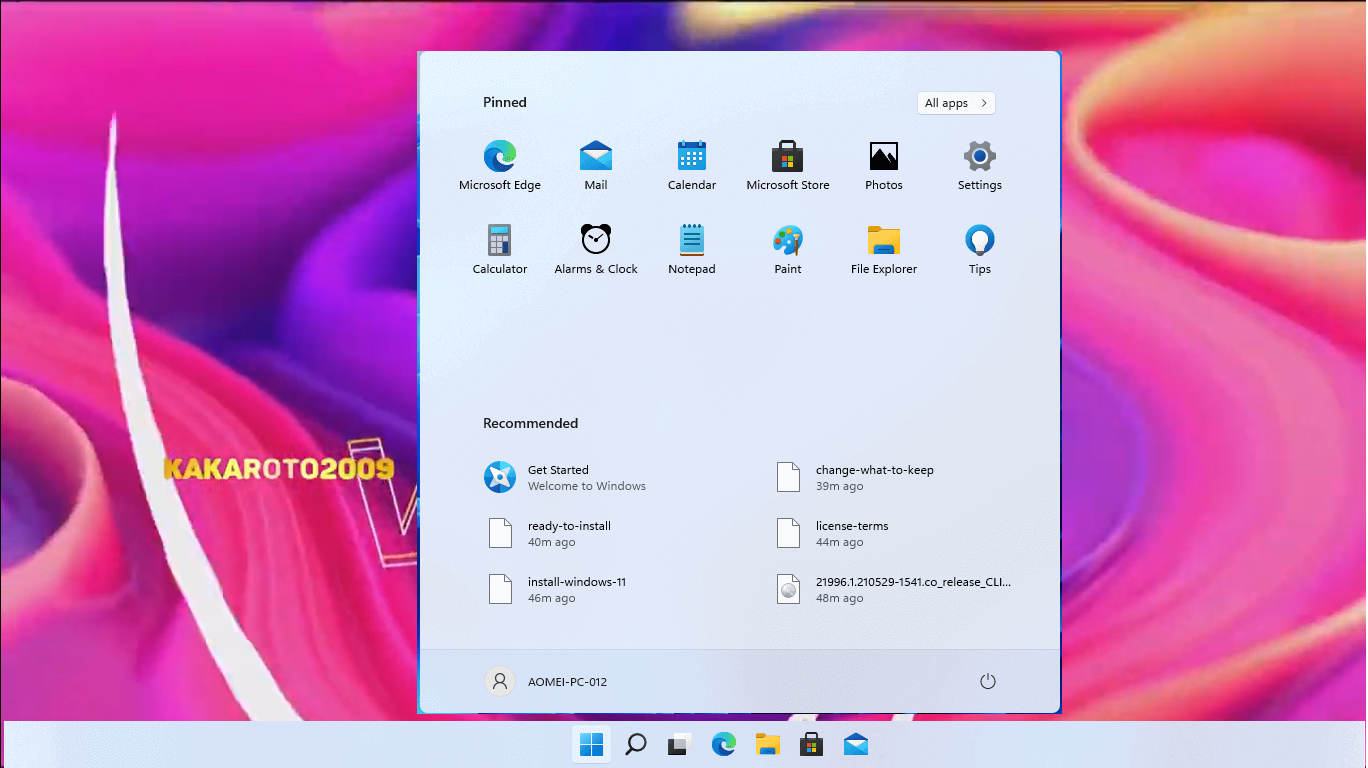Open Microsoft Store in pinned apps
The width and height of the screenshot is (1368, 768).
click(788, 165)
